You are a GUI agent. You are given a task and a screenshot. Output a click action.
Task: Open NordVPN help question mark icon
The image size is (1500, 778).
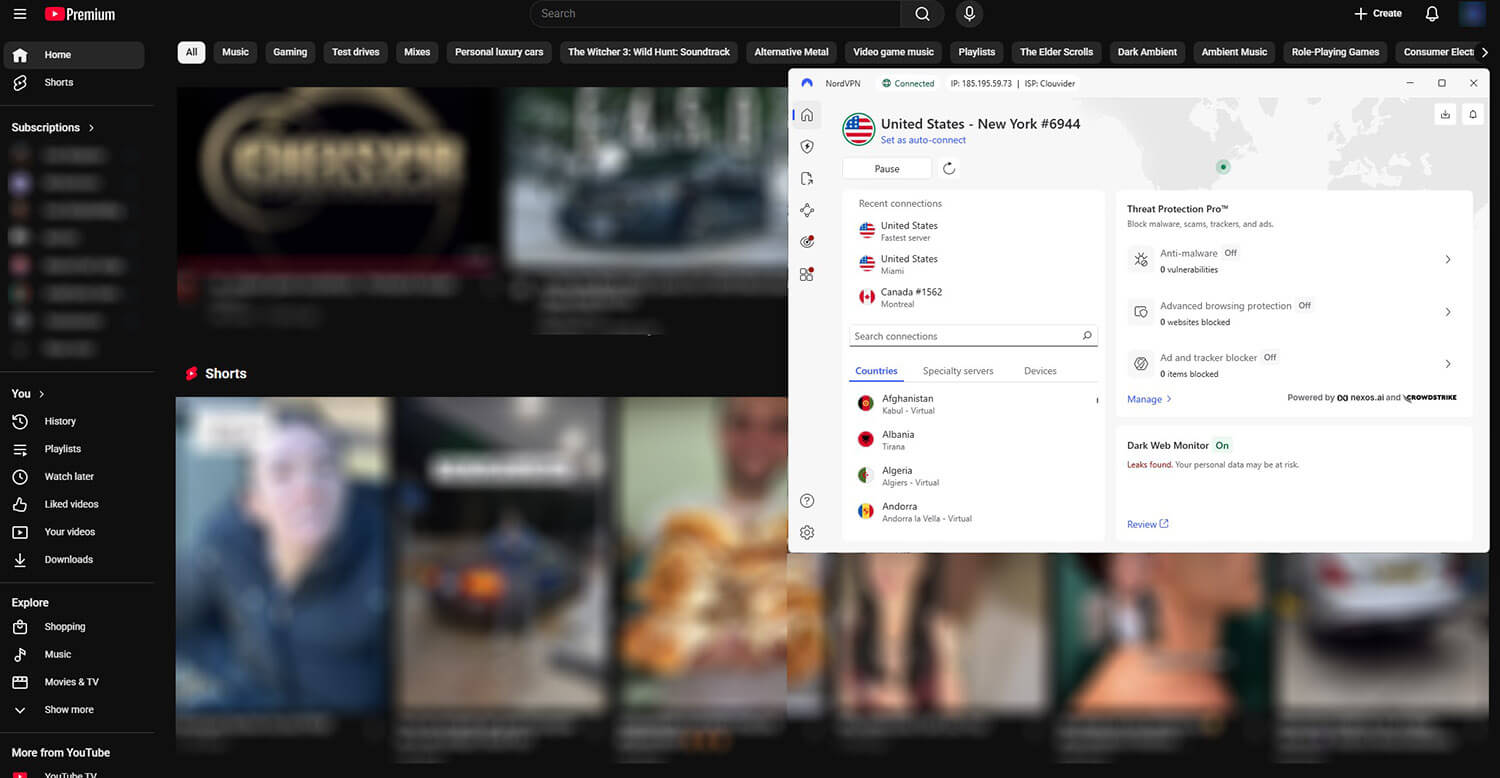(807, 501)
